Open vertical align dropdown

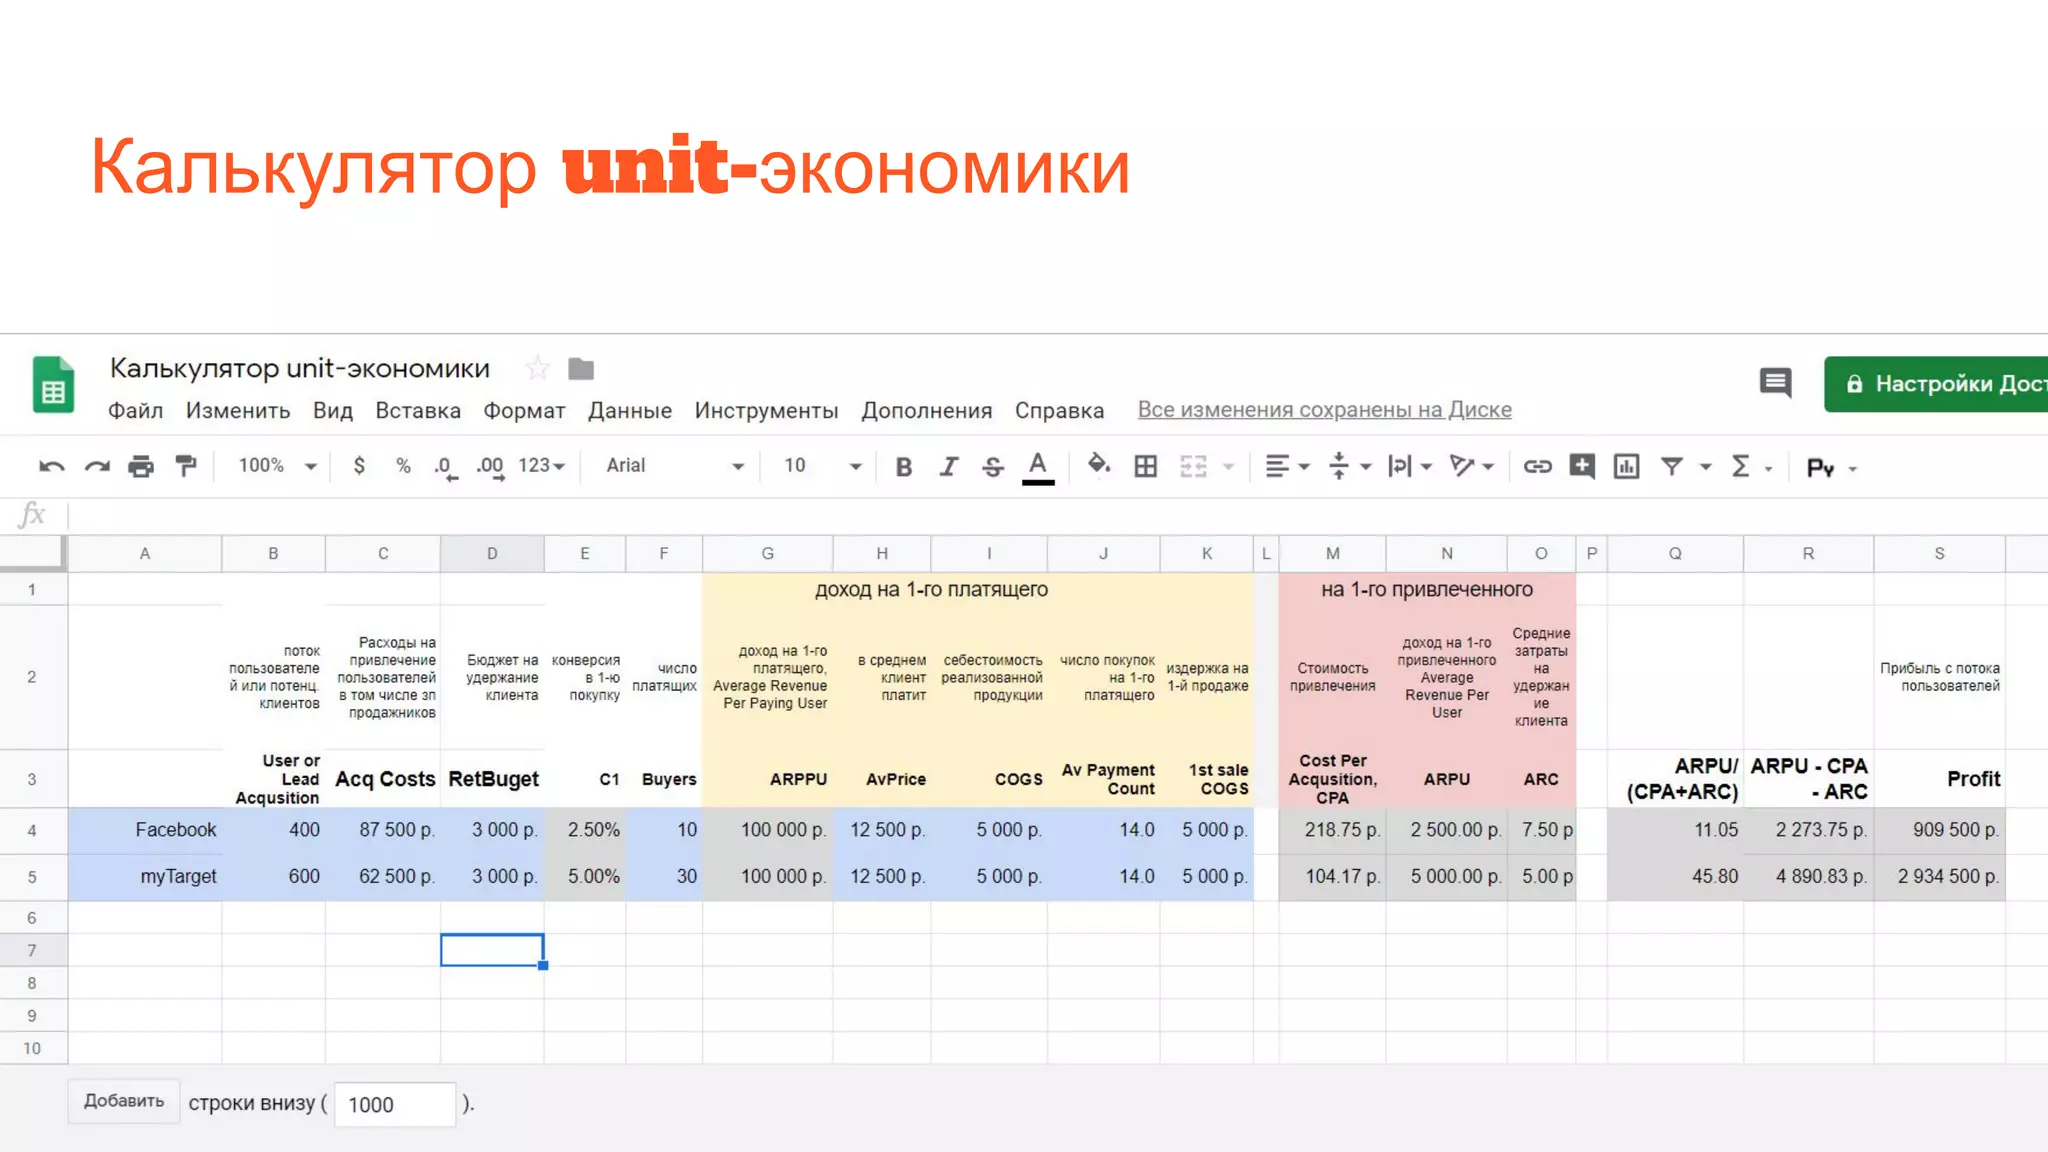point(1349,466)
